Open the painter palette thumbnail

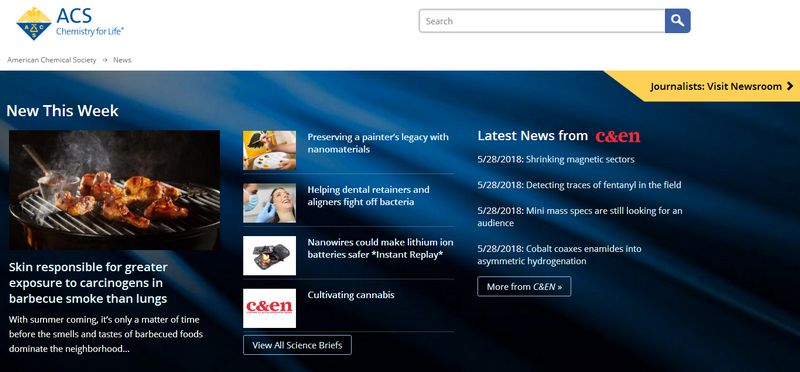pyautogui.click(x=269, y=150)
